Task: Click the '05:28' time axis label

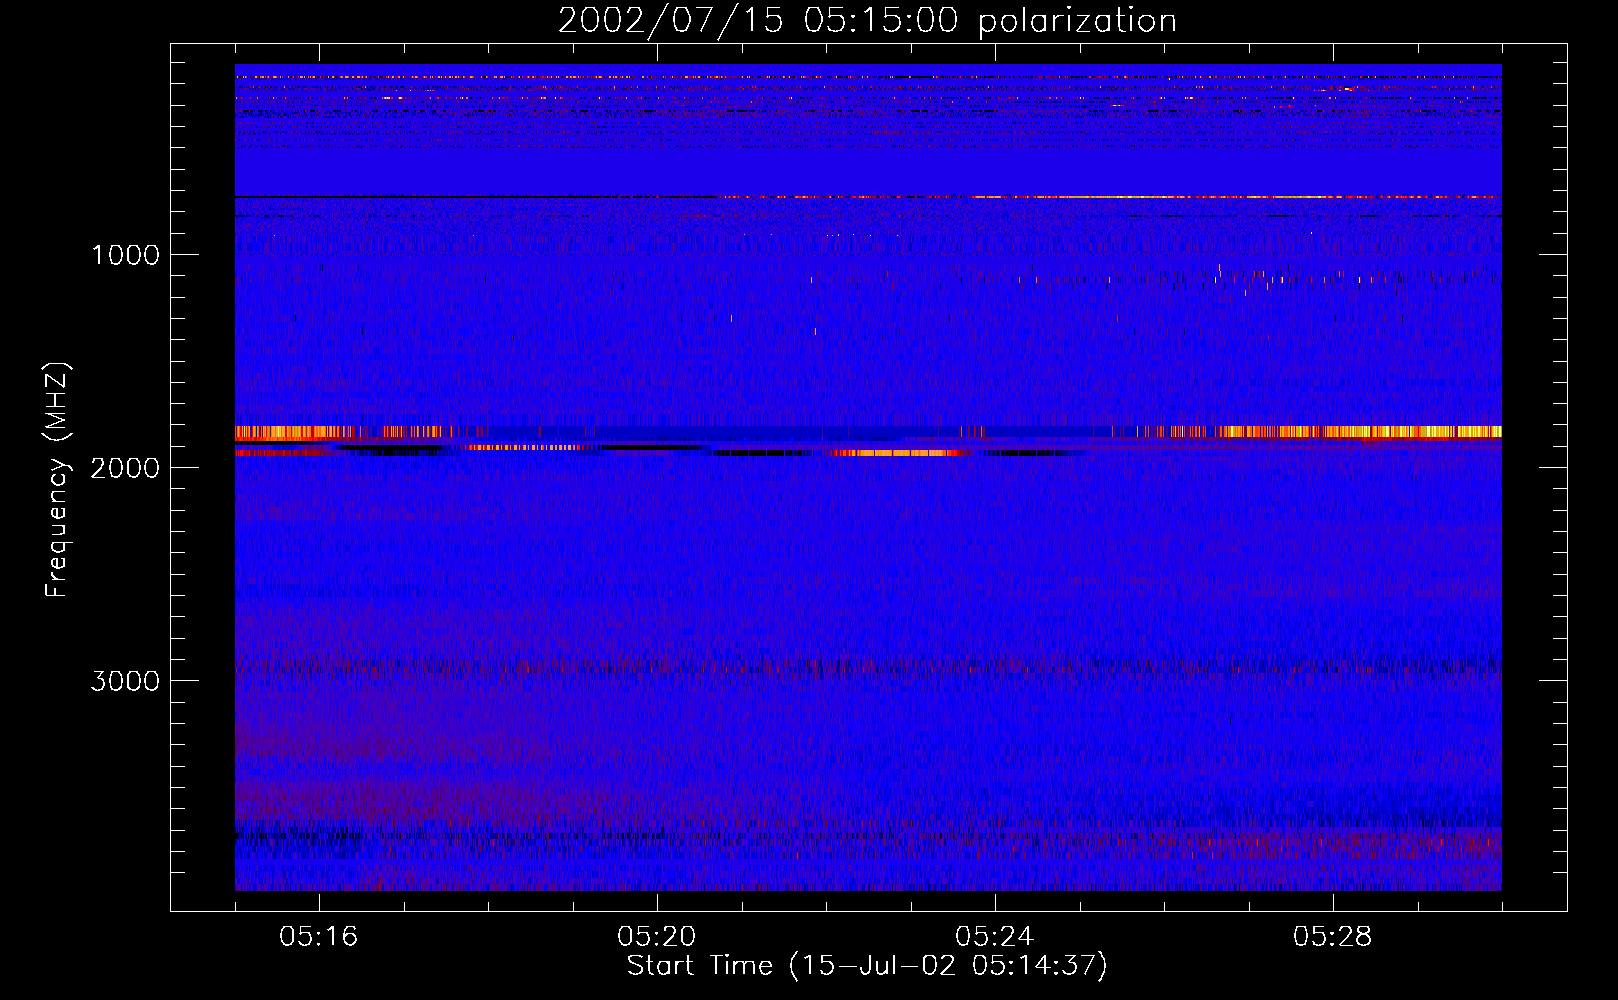Action: [x=1333, y=937]
